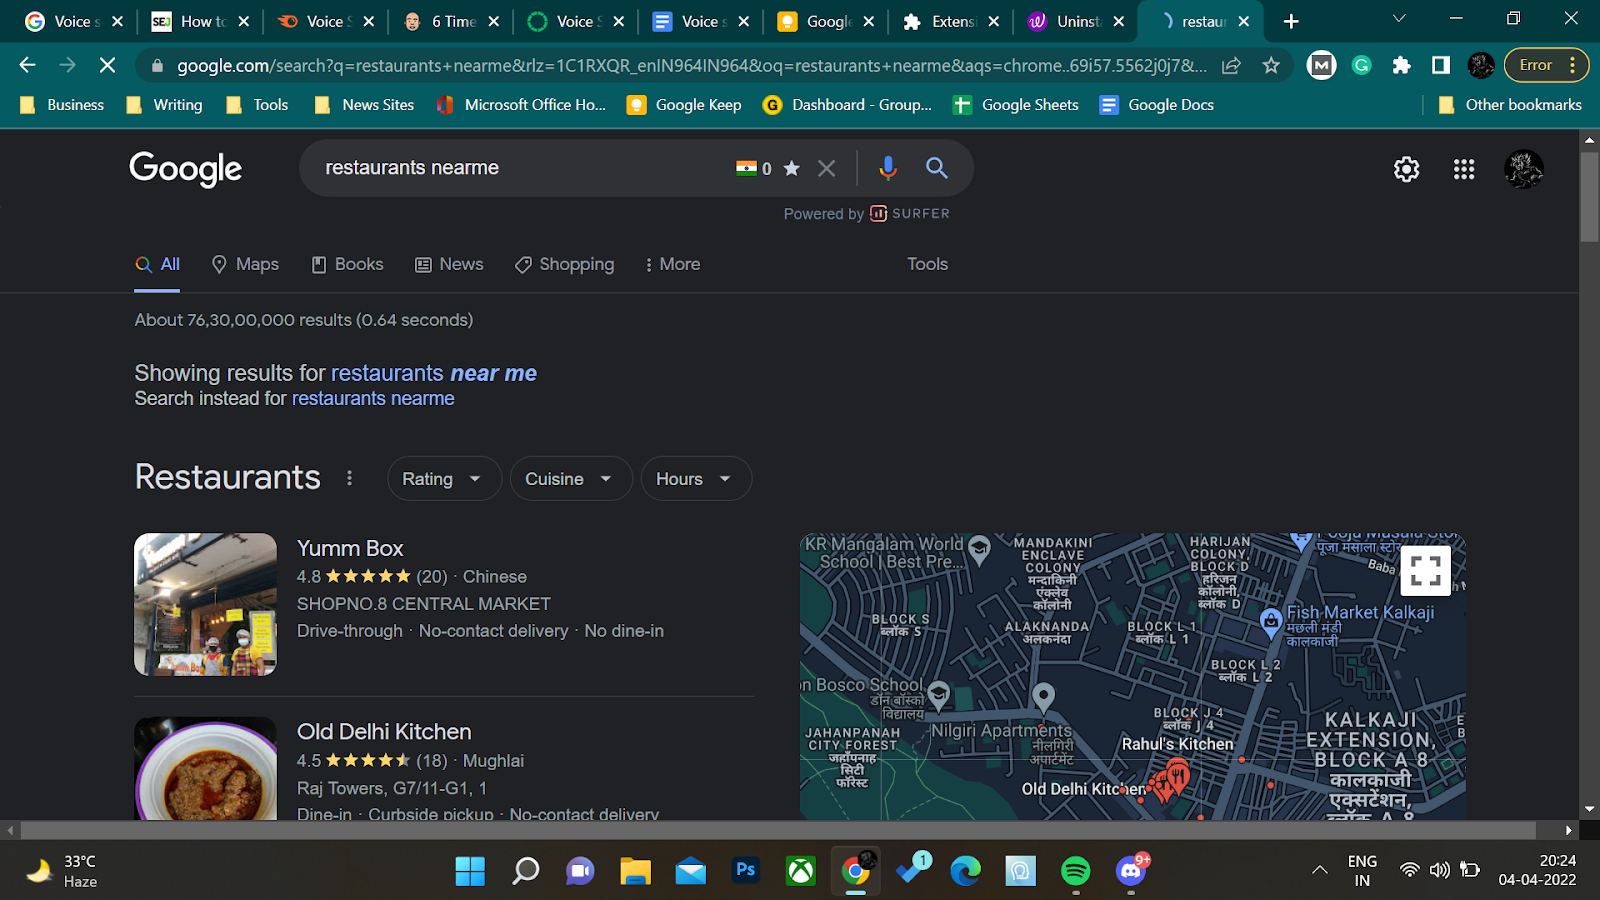Open the Grammarly extension icon
1600x900 pixels.
pyautogui.click(x=1361, y=65)
